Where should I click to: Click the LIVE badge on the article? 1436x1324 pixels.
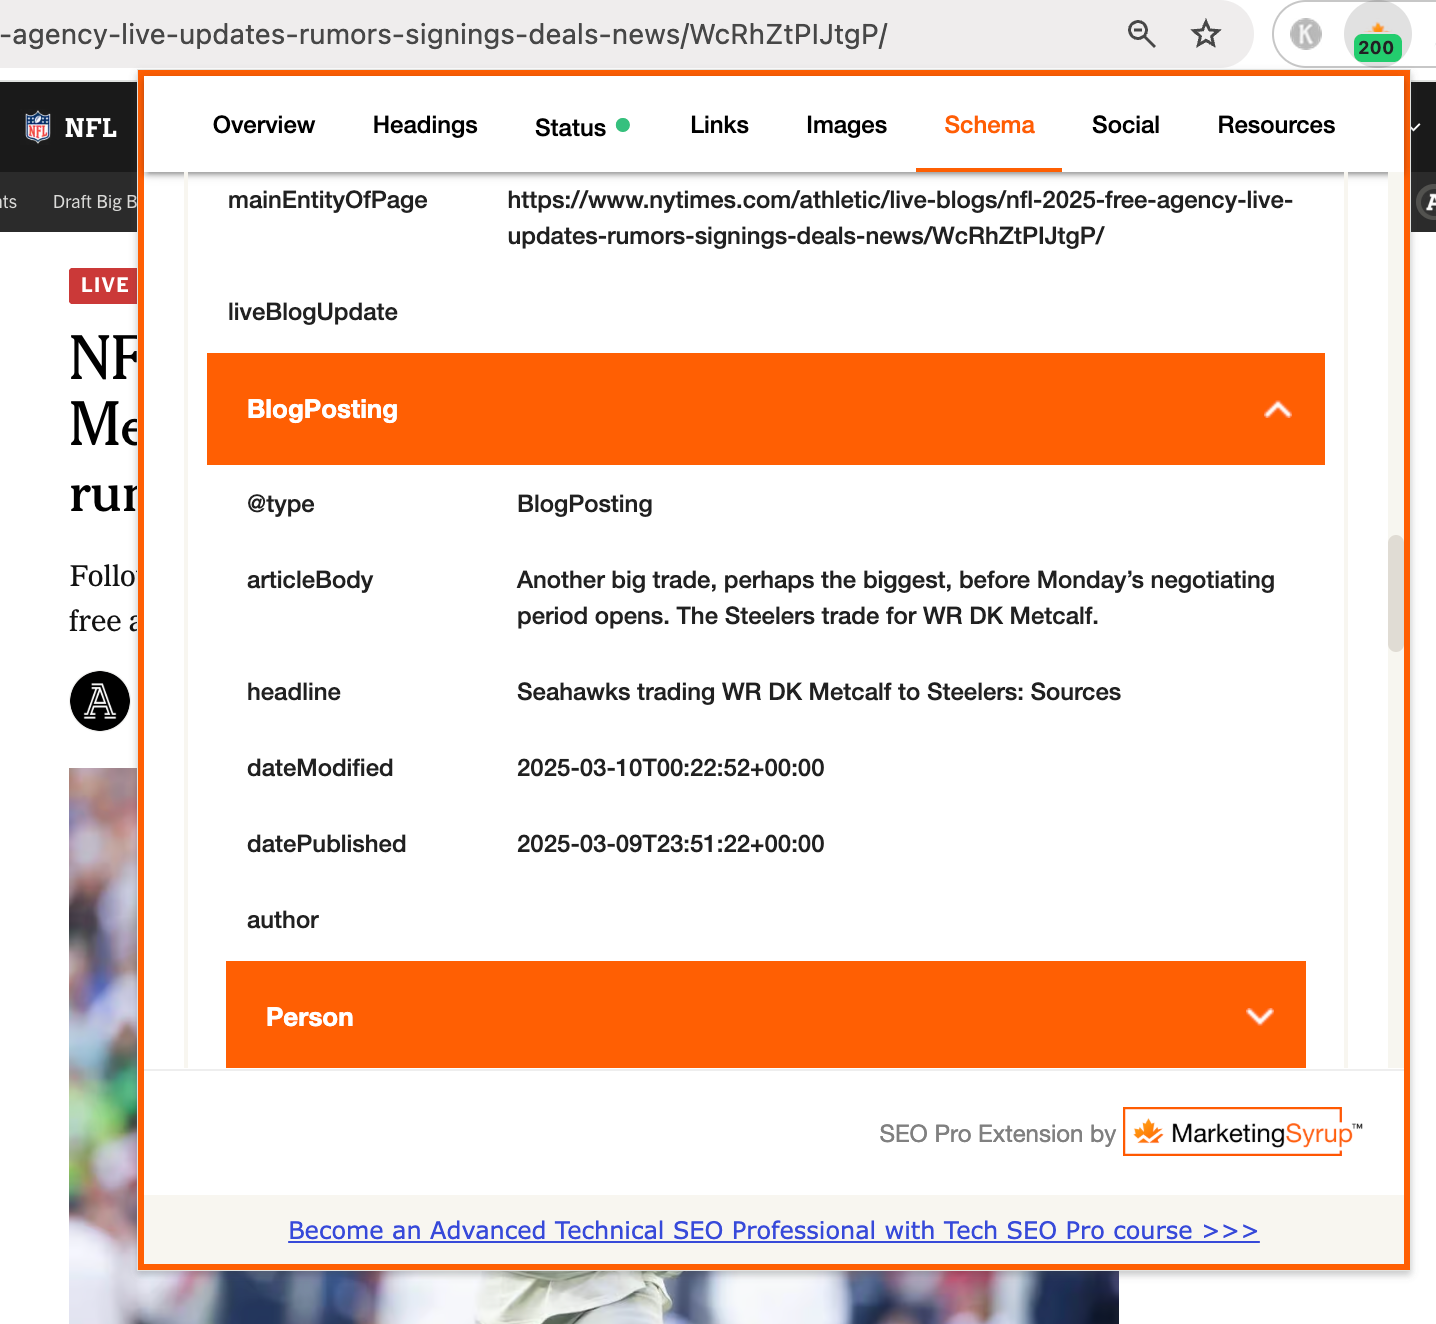(103, 285)
